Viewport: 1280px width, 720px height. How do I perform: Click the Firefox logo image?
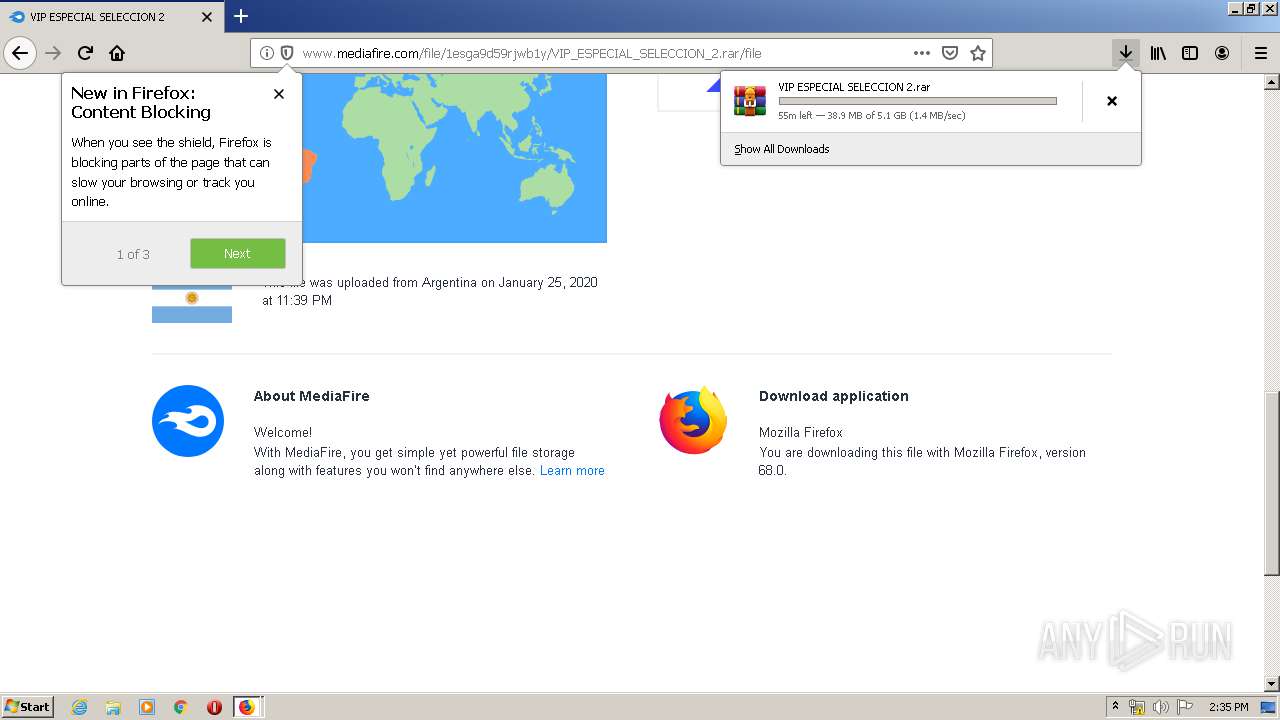(x=693, y=420)
